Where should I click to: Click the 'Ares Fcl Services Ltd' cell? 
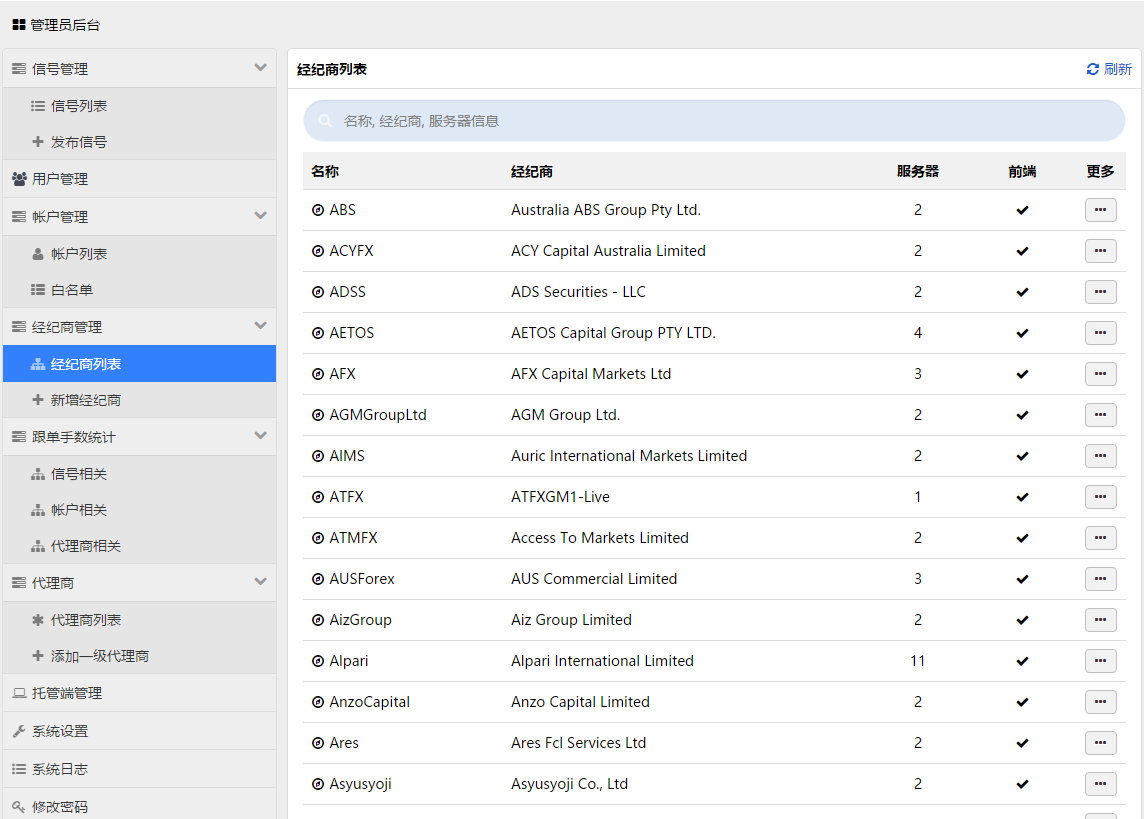579,743
